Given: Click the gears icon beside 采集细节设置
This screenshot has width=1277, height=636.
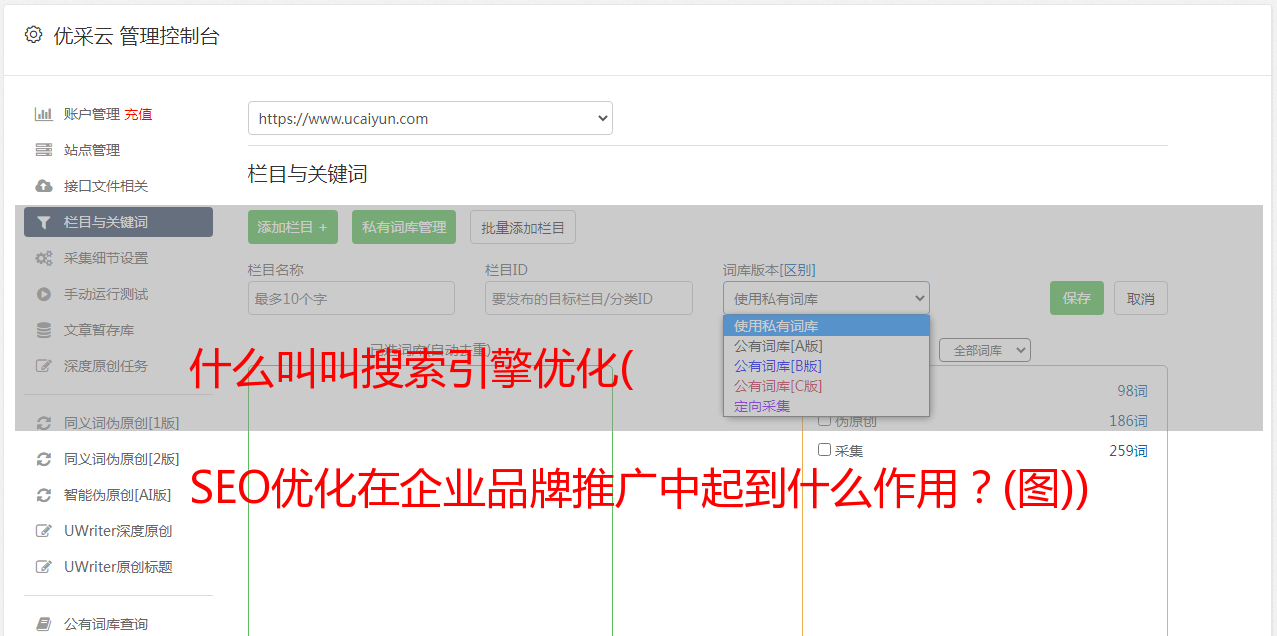Looking at the screenshot, I should [x=43, y=258].
